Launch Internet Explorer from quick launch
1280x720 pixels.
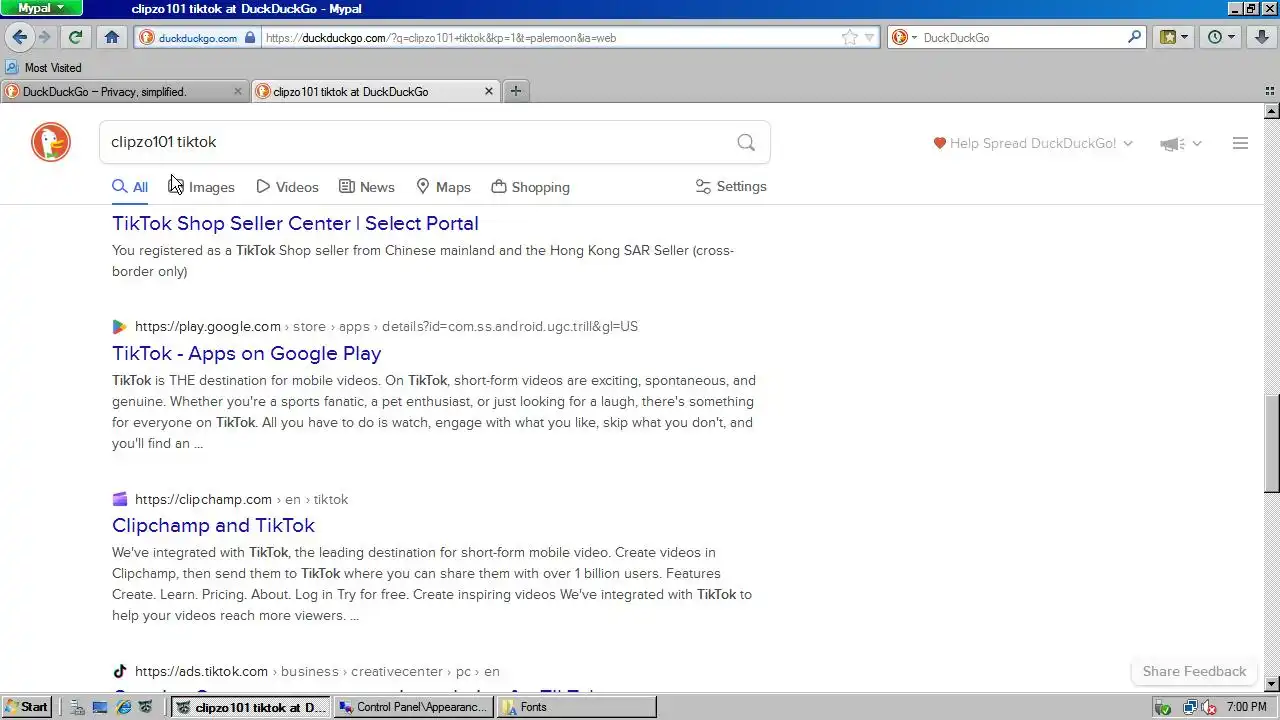123,707
